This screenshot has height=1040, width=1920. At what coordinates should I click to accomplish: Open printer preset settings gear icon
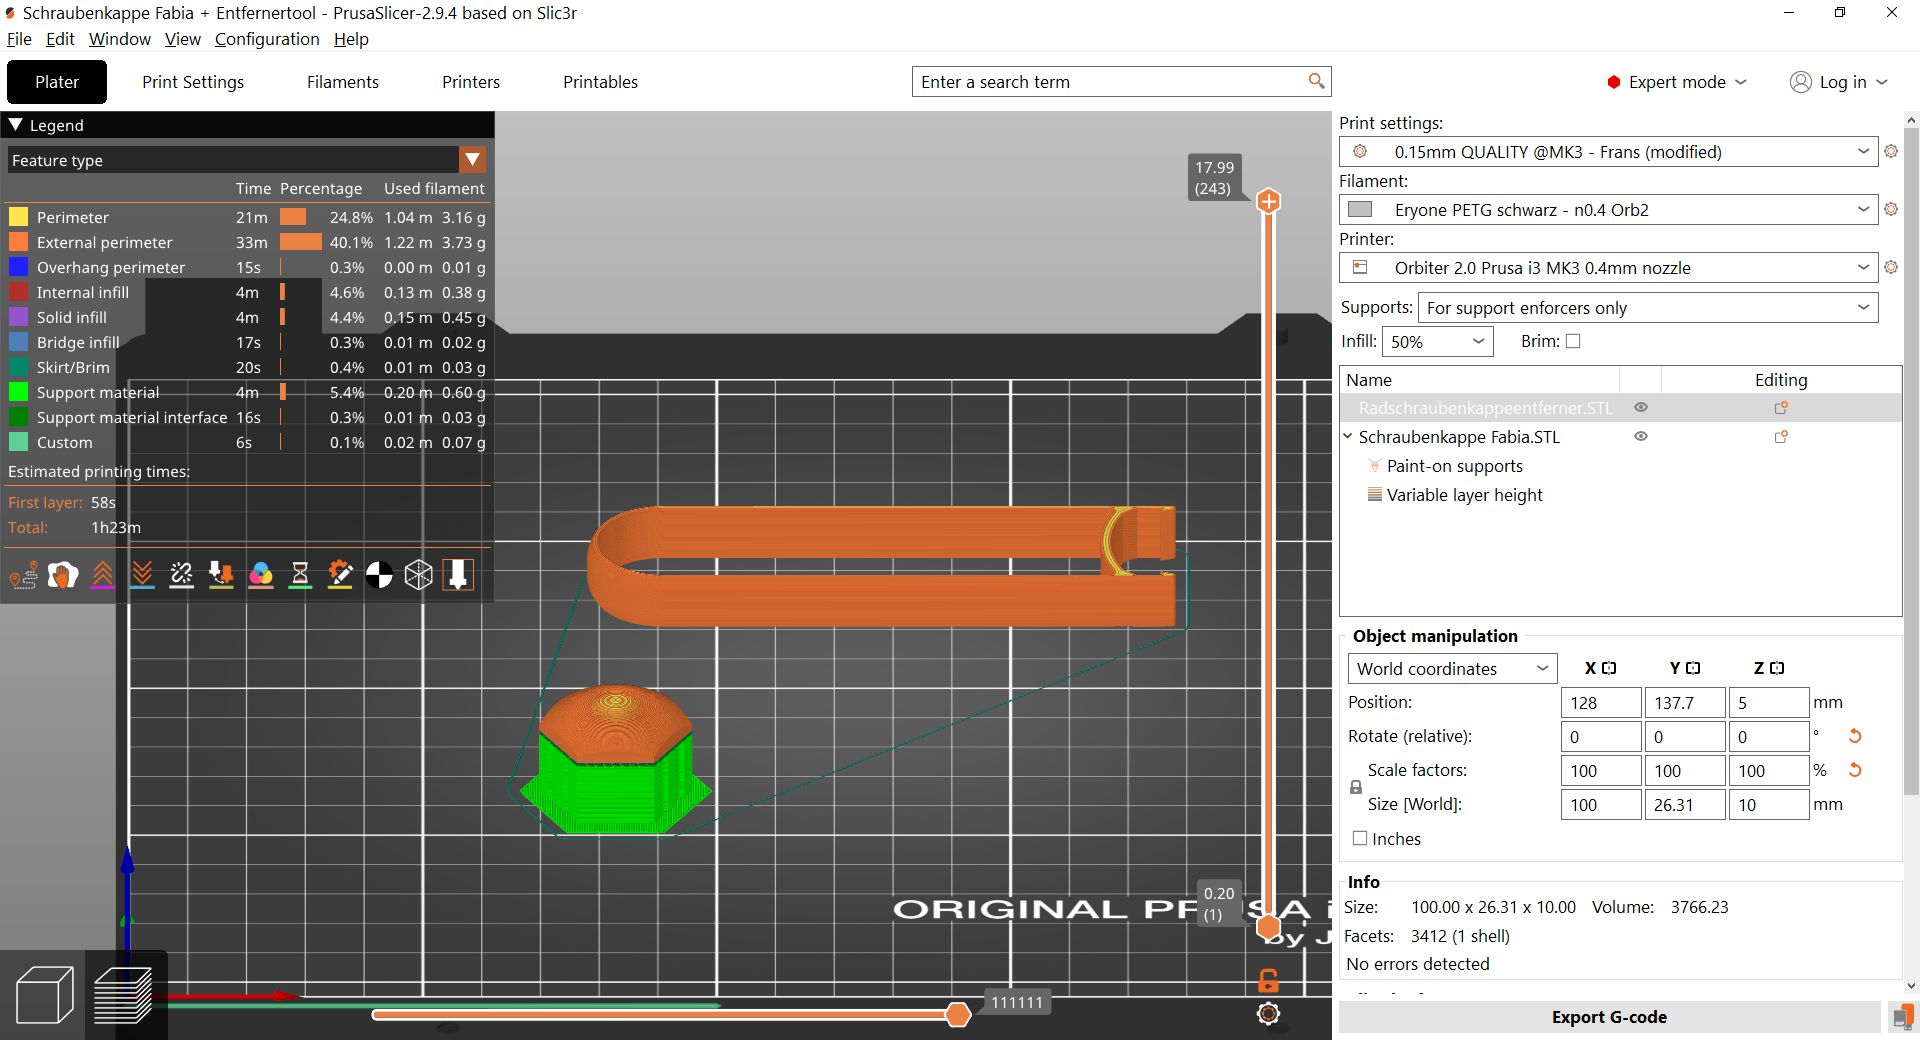(1891, 267)
